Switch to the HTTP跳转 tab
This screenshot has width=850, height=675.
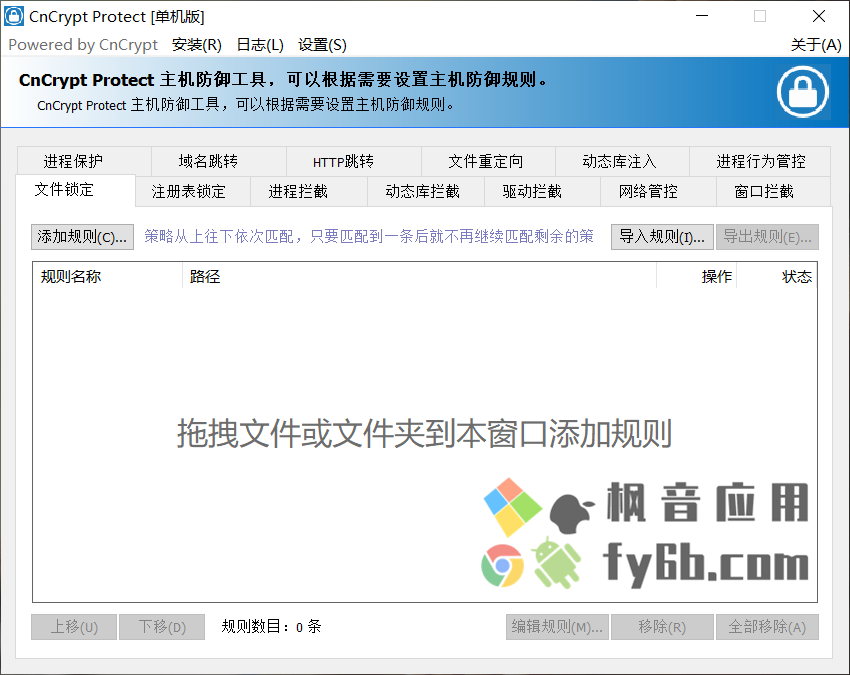(x=353, y=161)
